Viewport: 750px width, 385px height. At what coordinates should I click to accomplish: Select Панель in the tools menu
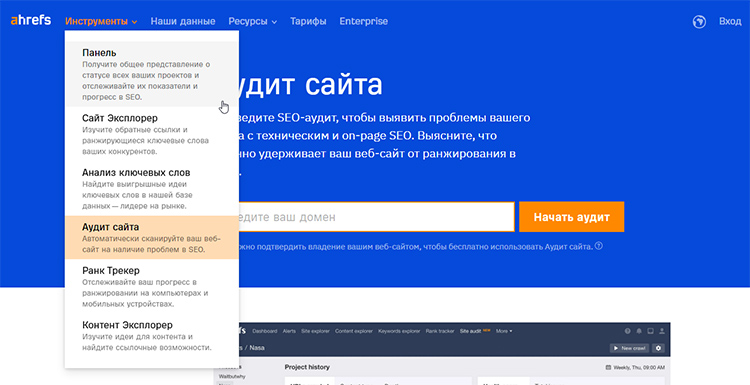152,74
